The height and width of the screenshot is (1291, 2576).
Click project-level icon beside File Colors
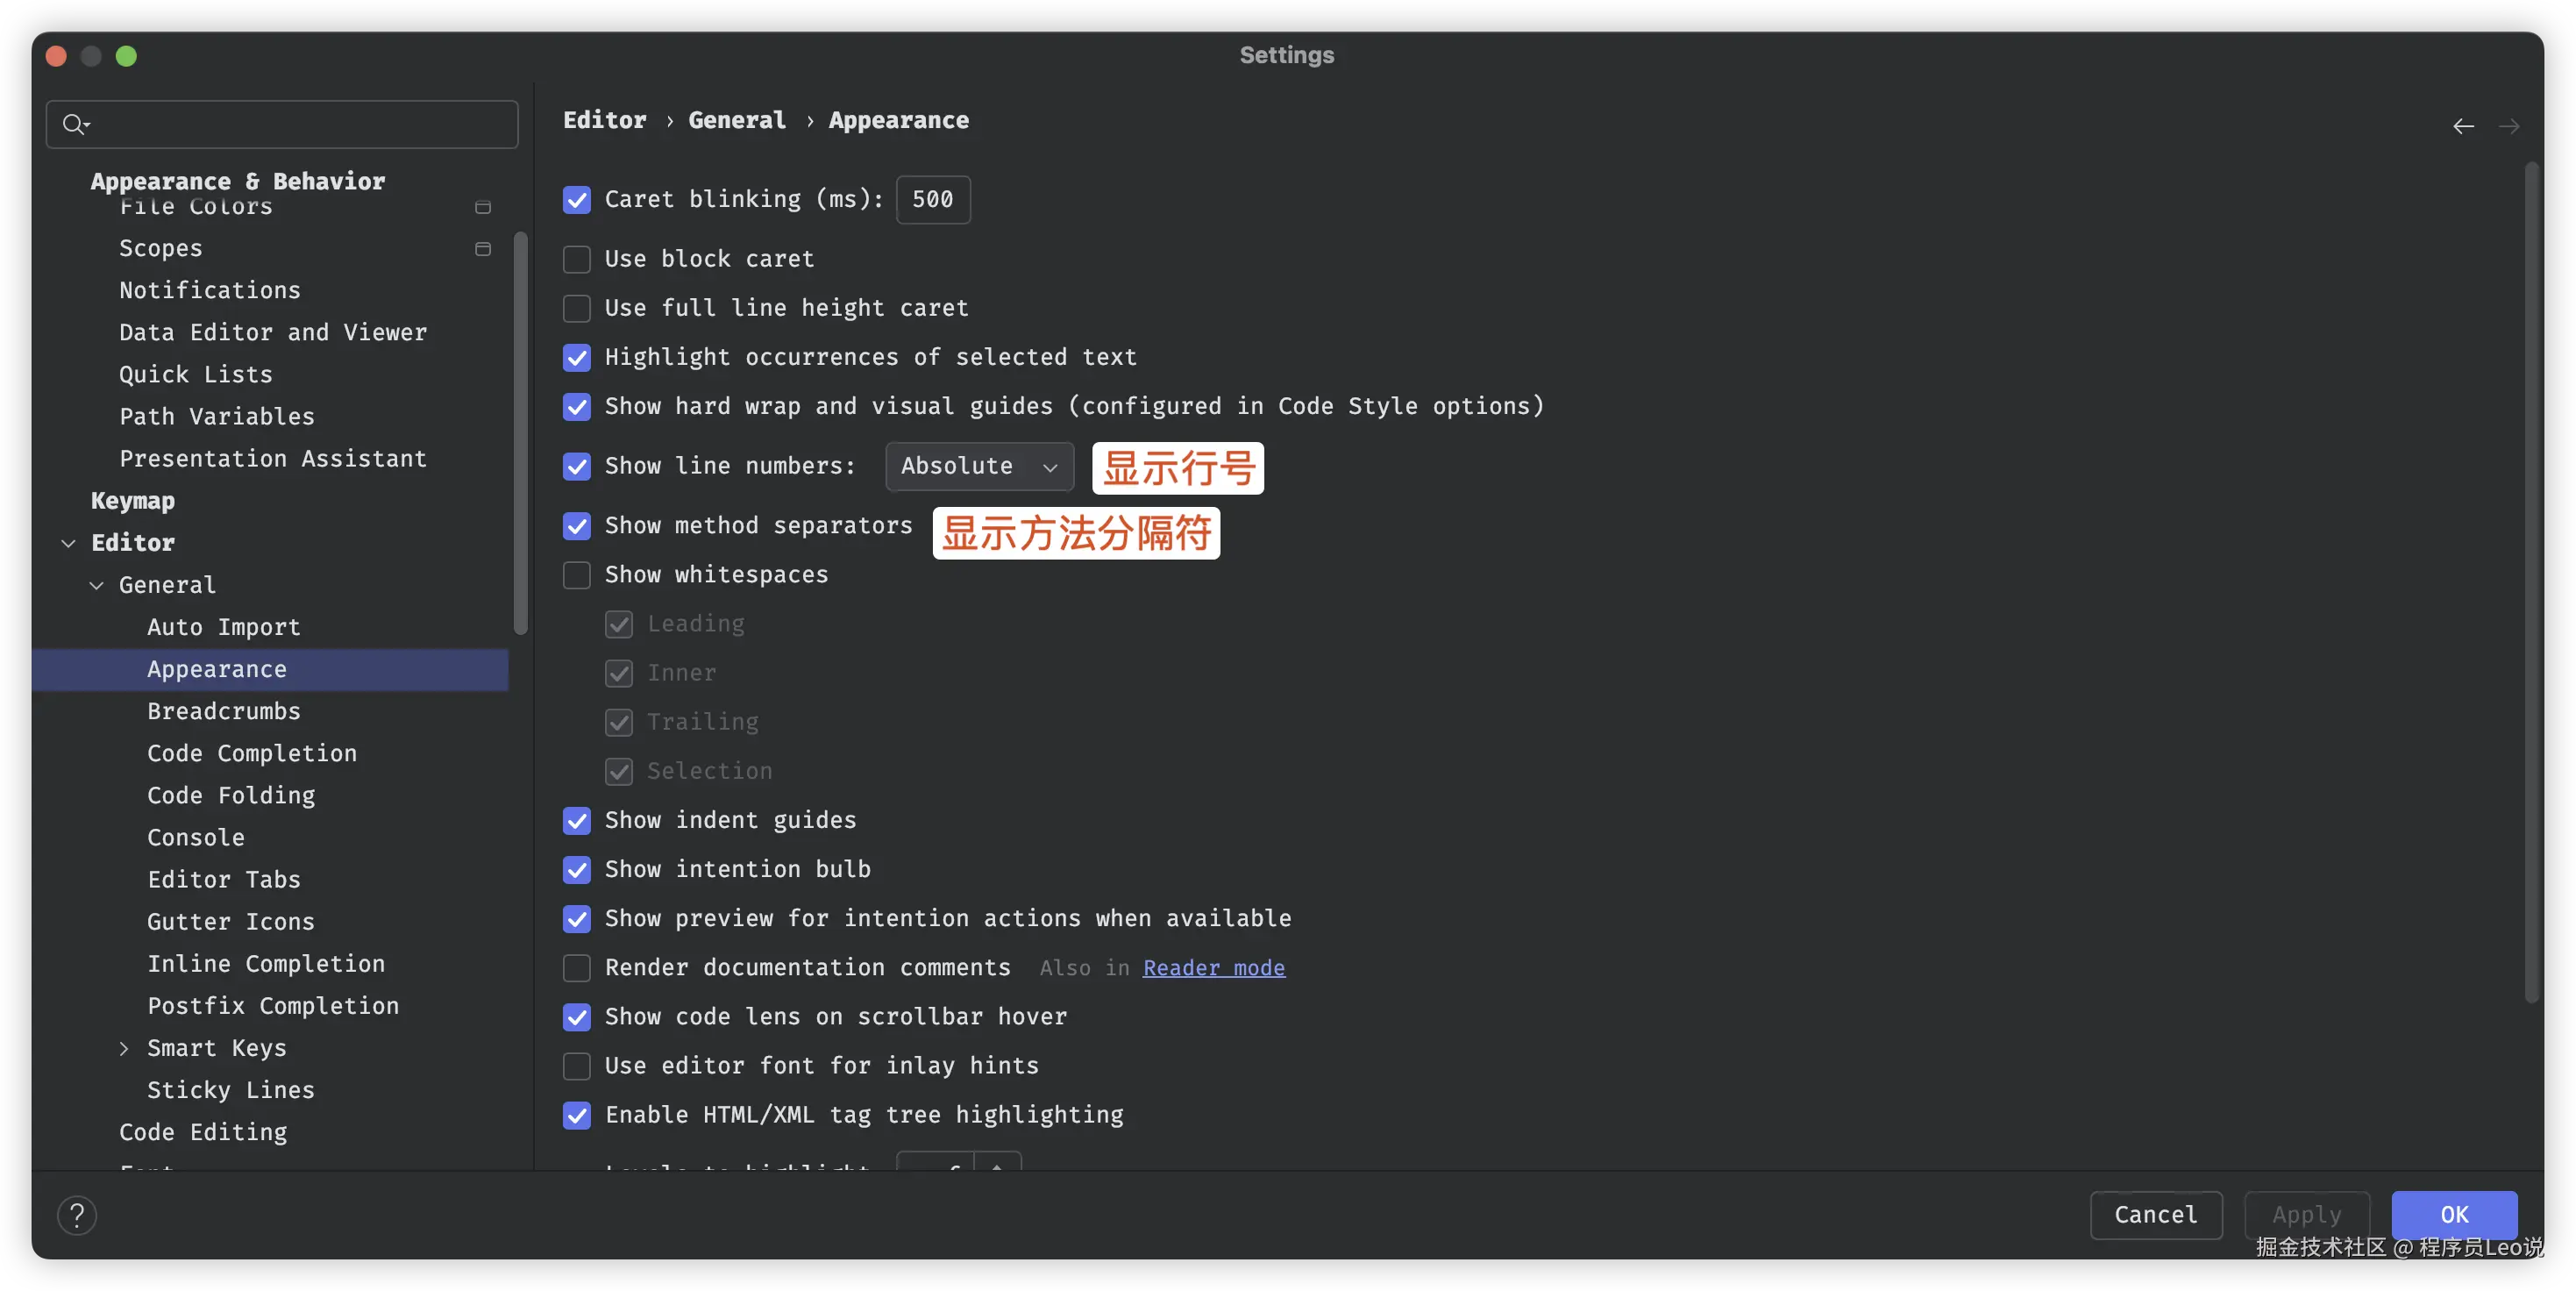pos(483,207)
